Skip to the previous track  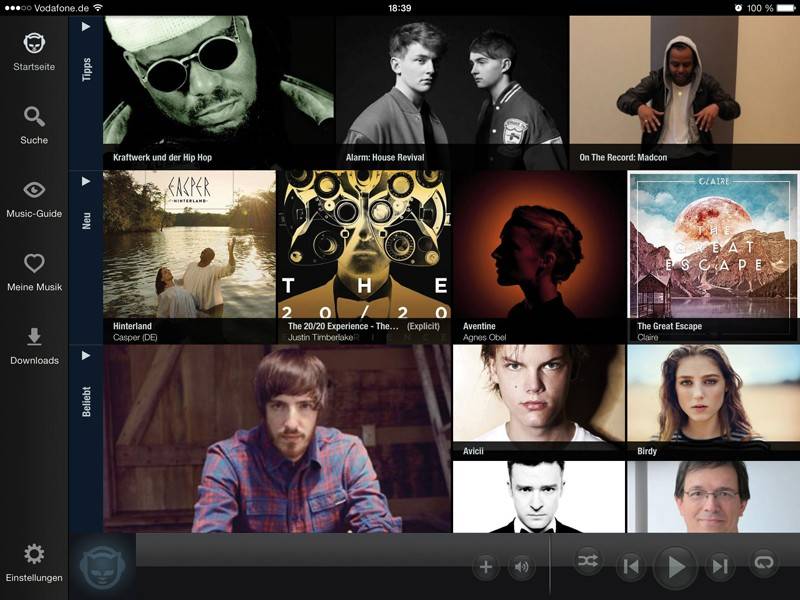click(x=631, y=566)
